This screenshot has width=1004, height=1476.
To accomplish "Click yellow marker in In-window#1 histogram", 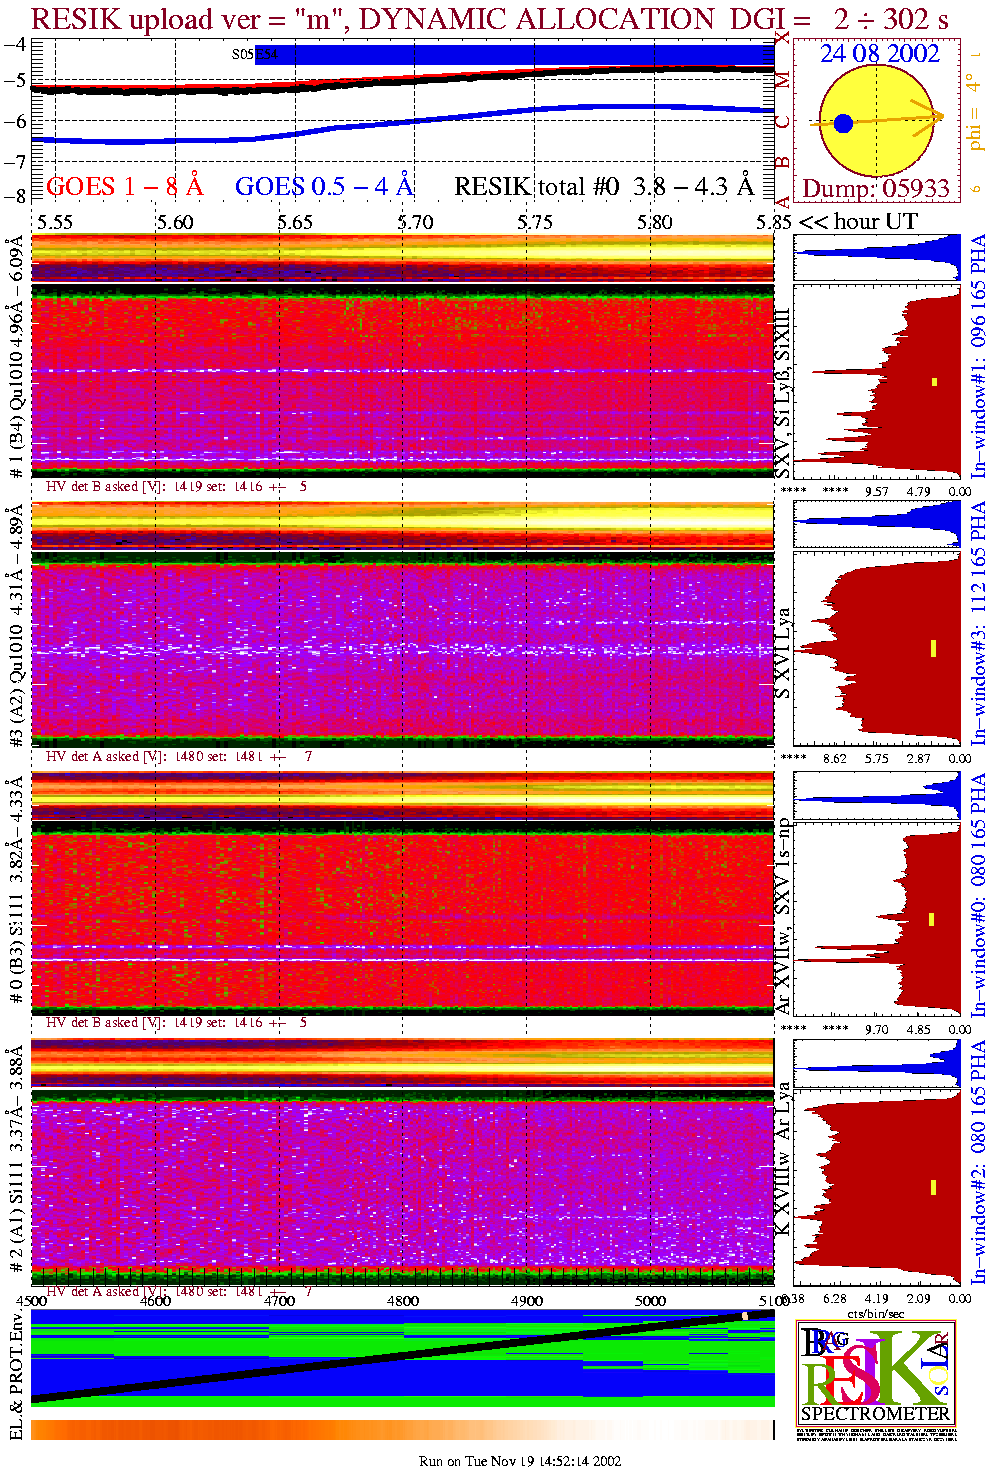I will (935, 381).
